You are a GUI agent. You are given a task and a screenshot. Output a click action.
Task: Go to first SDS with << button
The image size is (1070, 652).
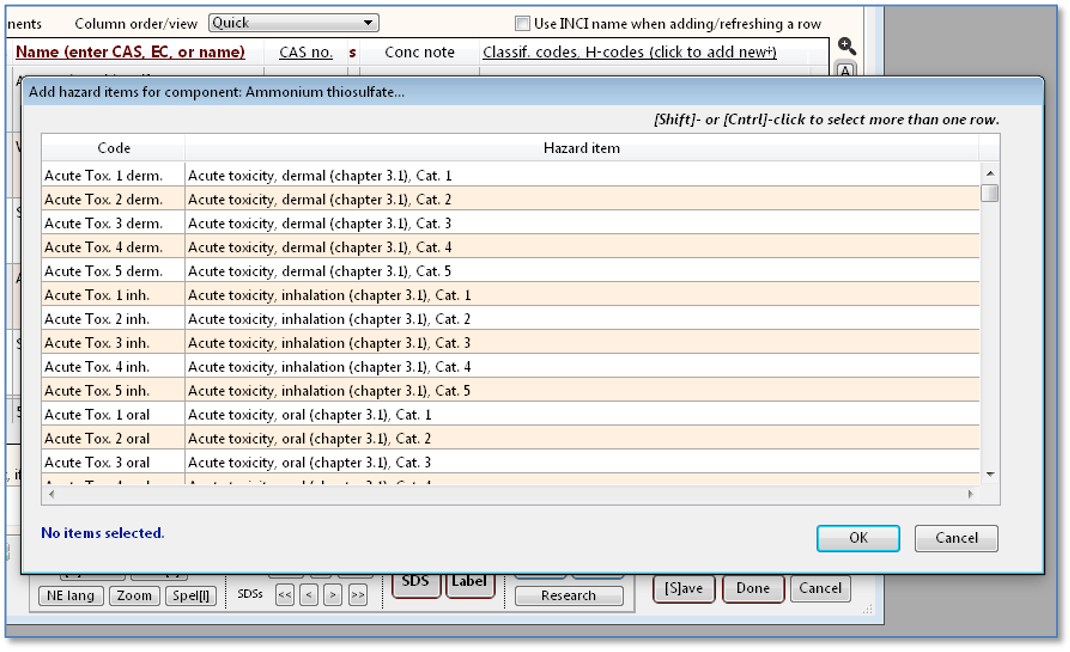coord(285,595)
